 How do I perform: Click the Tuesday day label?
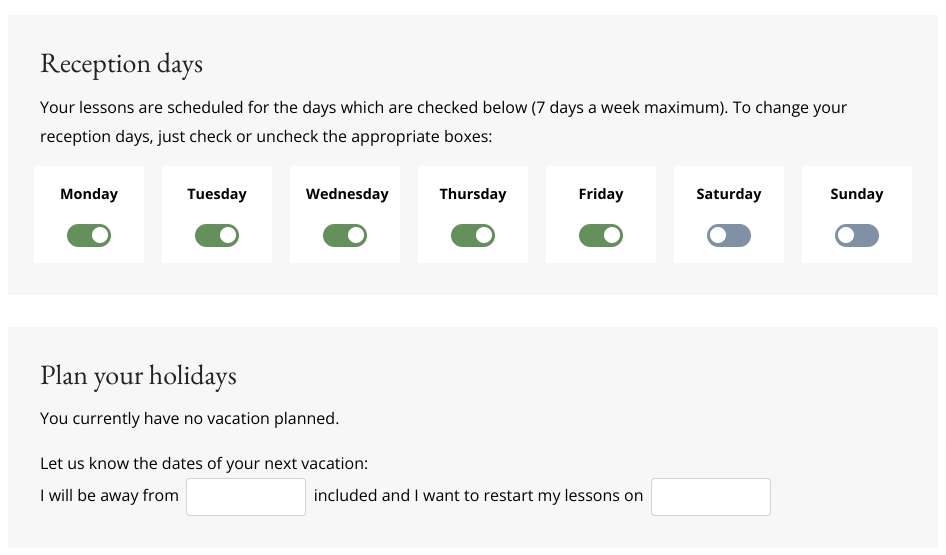click(x=217, y=194)
